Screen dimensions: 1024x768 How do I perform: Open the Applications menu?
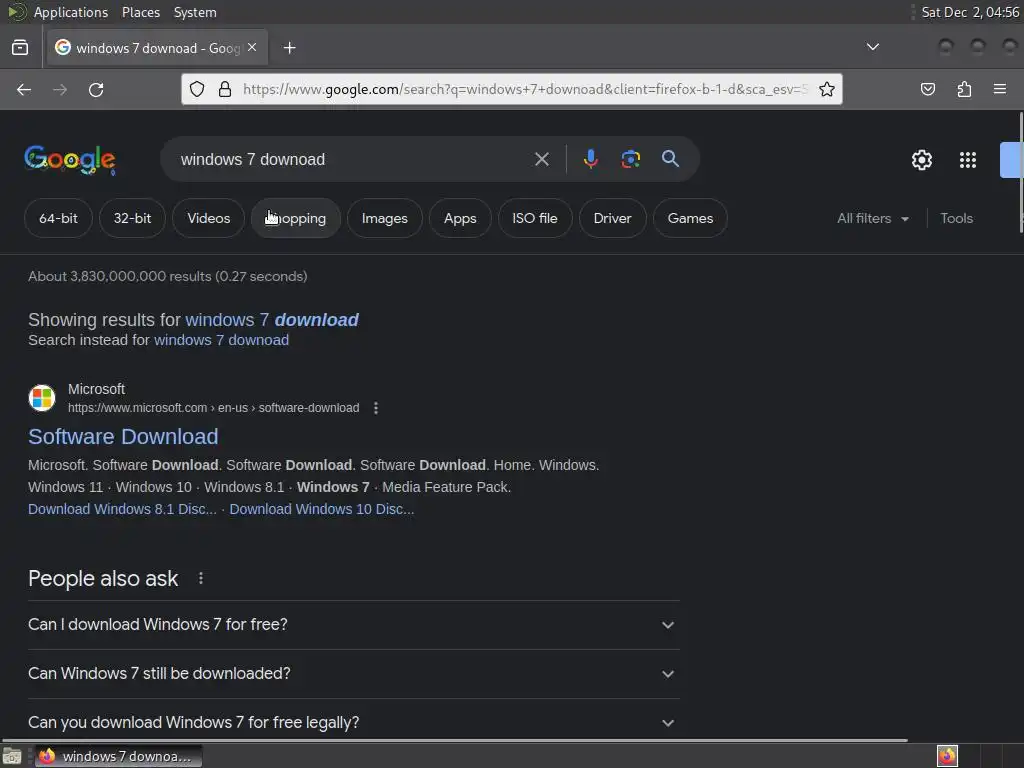(71, 12)
